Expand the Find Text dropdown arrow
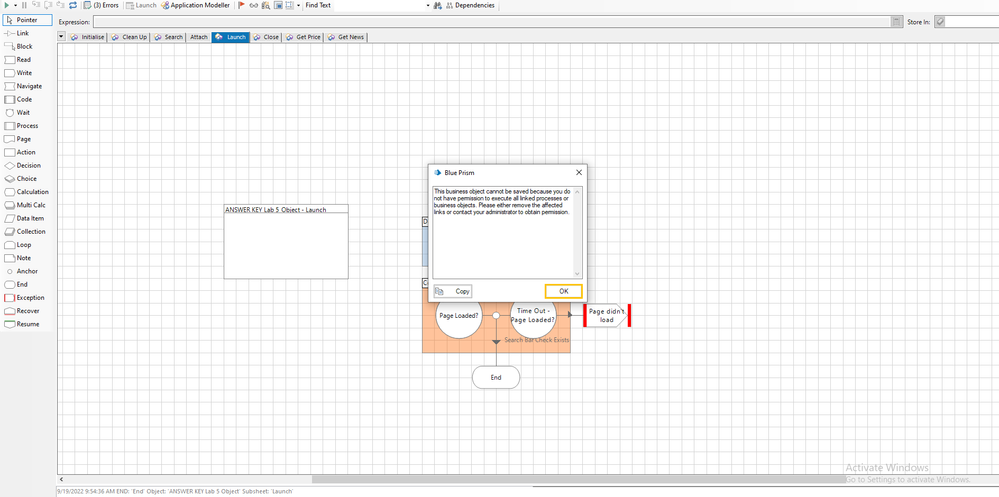999x497 pixels. coord(428,5)
